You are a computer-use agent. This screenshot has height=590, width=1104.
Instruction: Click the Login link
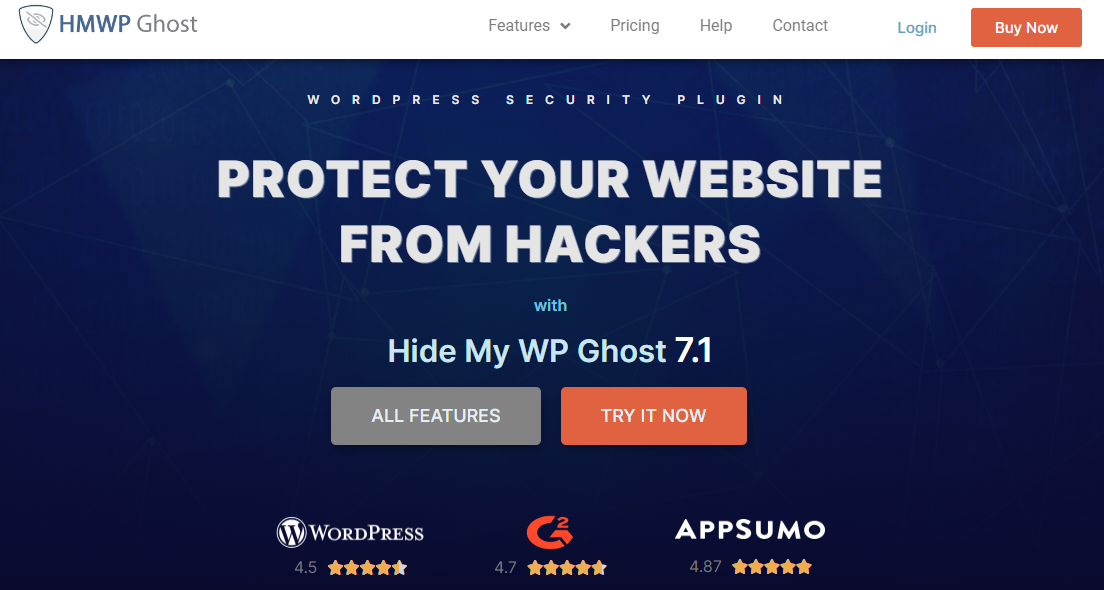917,27
